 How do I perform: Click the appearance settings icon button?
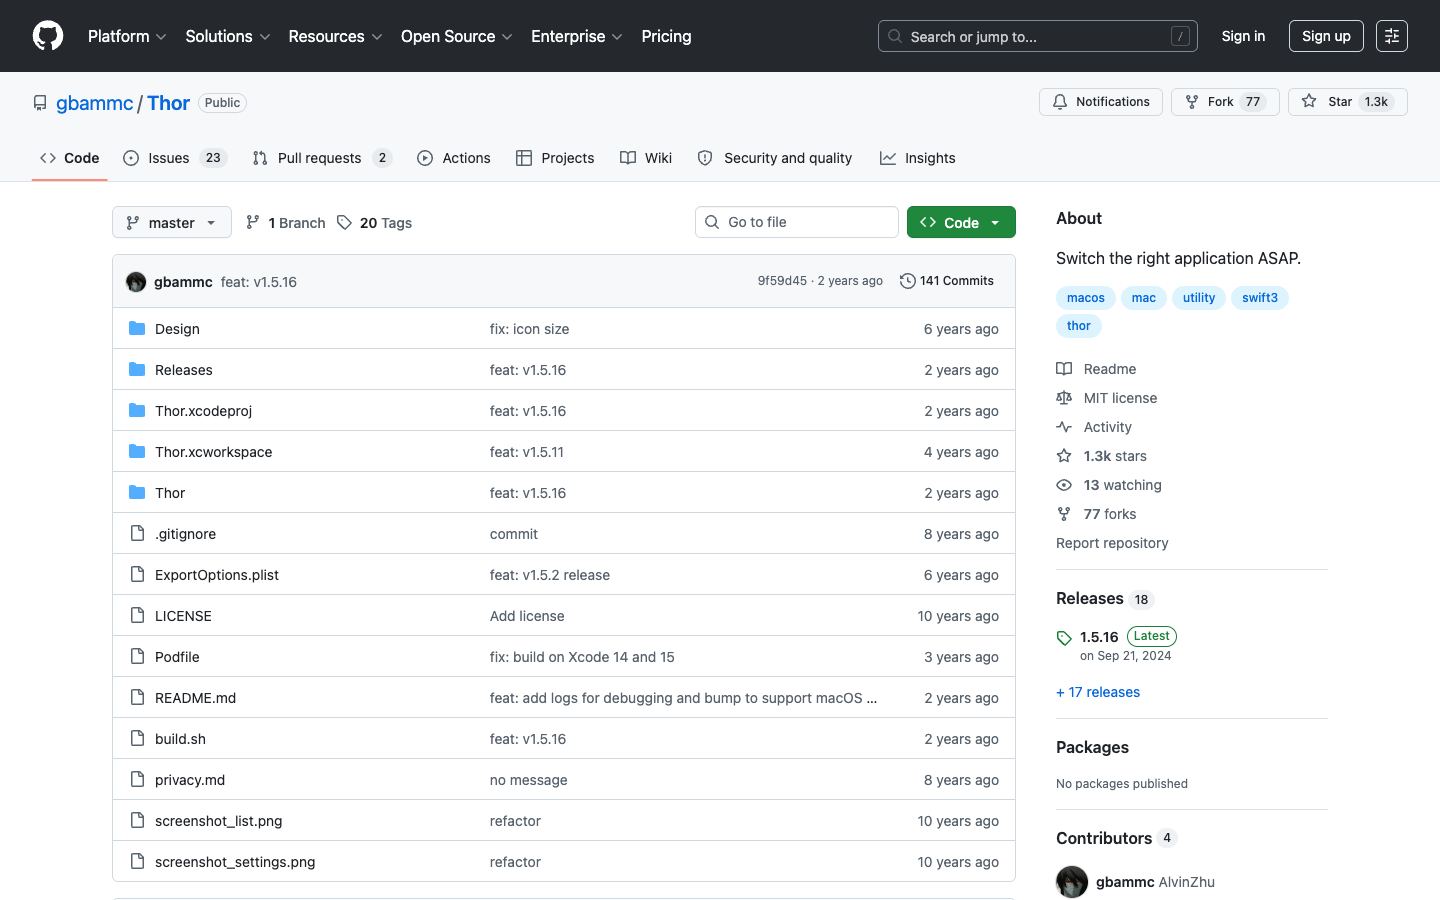pyautogui.click(x=1391, y=36)
